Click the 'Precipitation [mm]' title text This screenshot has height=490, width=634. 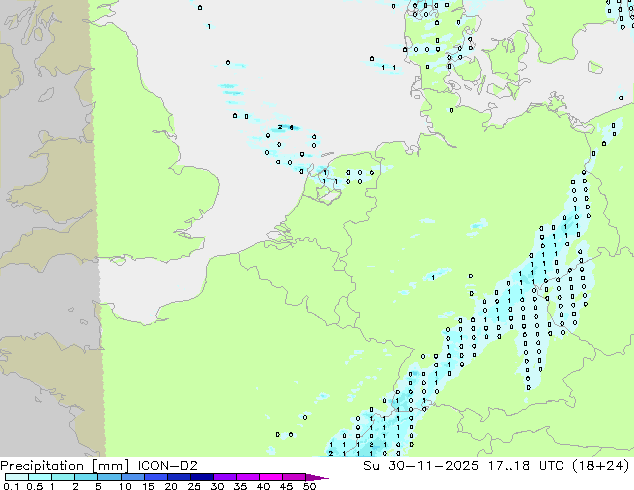point(65,466)
